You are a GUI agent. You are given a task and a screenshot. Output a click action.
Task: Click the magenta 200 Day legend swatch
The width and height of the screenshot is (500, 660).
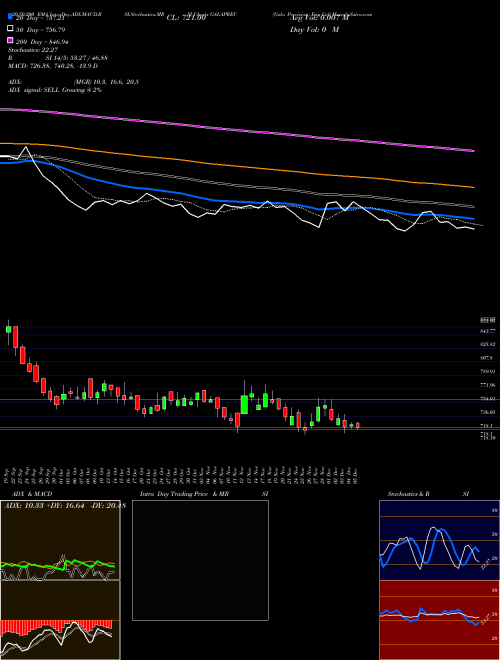(11, 41)
